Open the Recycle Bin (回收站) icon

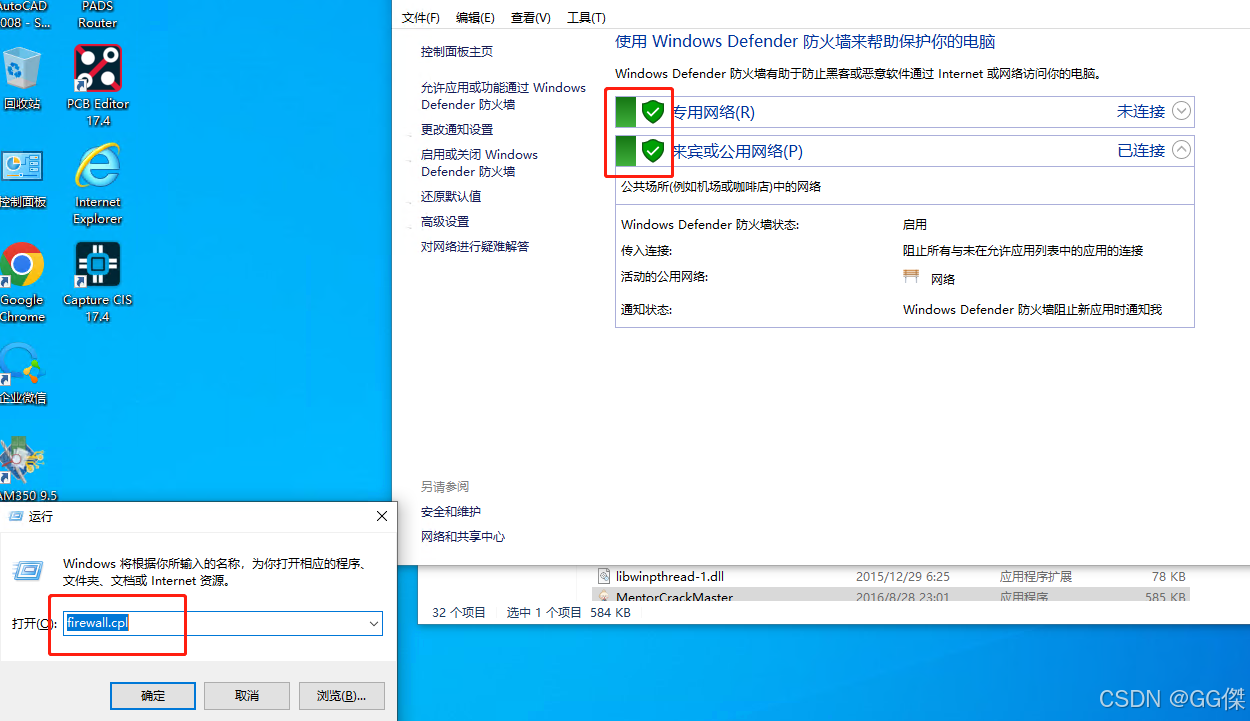pos(22,78)
